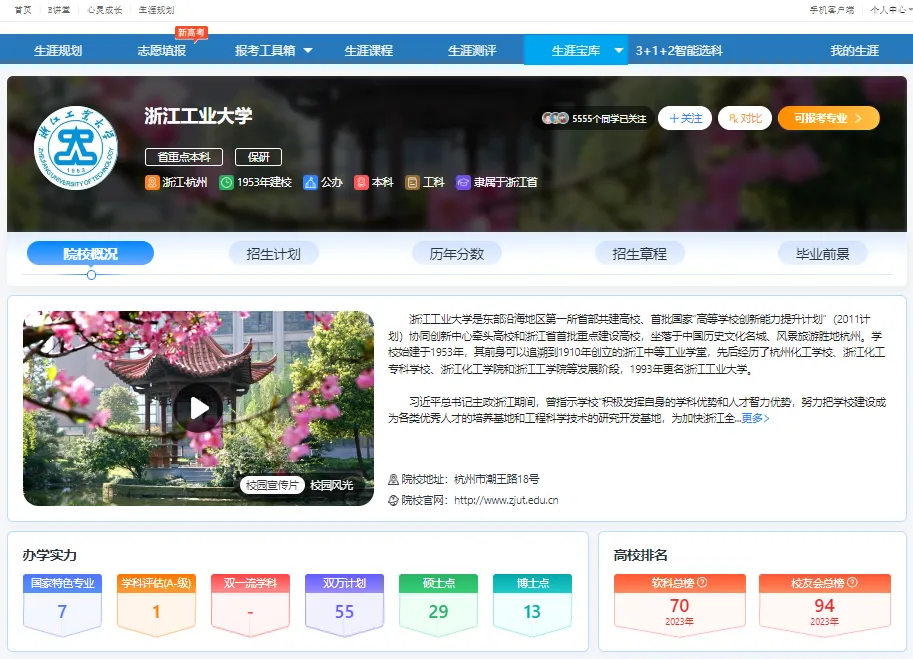This screenshot has height=659, width=913.
Task: Click the orange location icon beside 浙江·杭州
Action: click(152, 182)
